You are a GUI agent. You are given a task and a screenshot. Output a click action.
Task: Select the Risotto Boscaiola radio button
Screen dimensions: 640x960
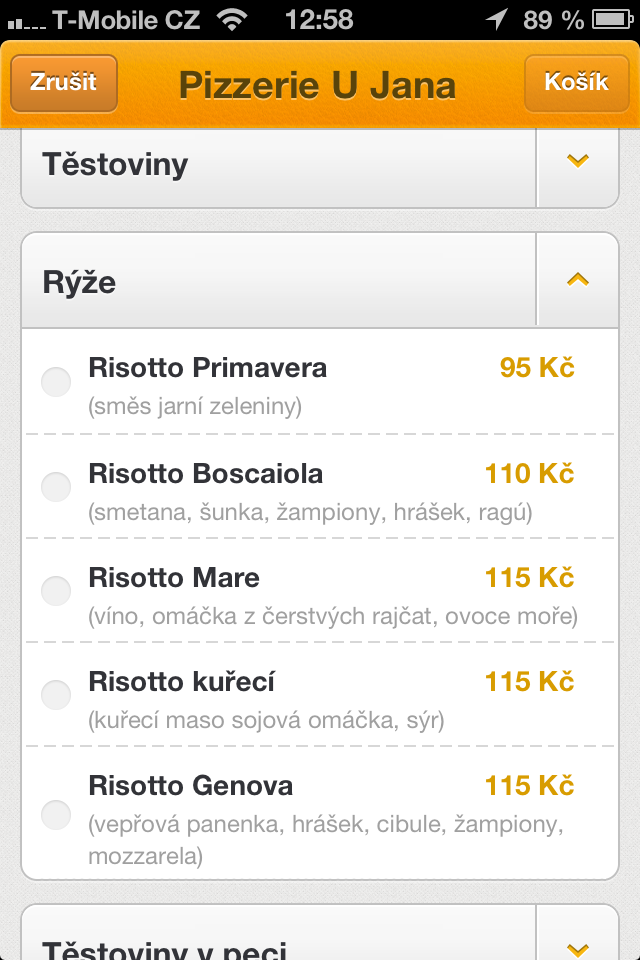tap(56, 486)
